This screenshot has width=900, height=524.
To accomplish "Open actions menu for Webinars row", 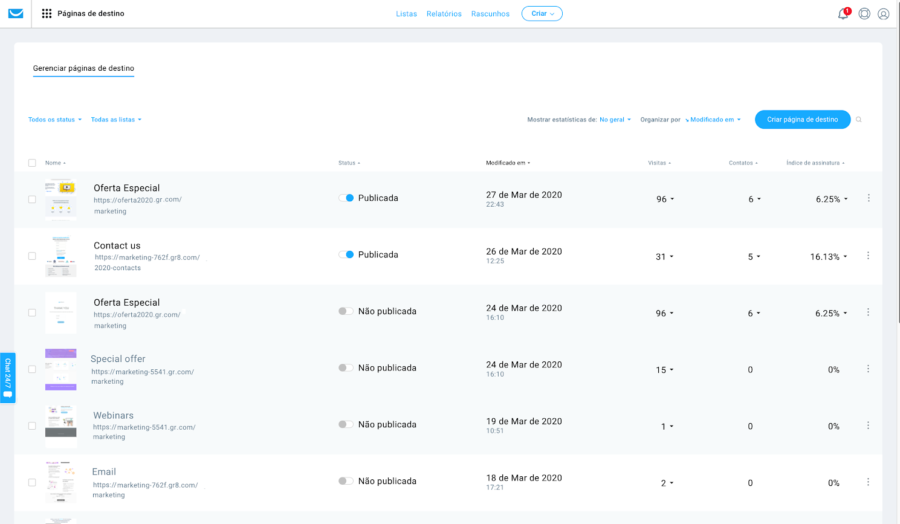I will [868, 425].
